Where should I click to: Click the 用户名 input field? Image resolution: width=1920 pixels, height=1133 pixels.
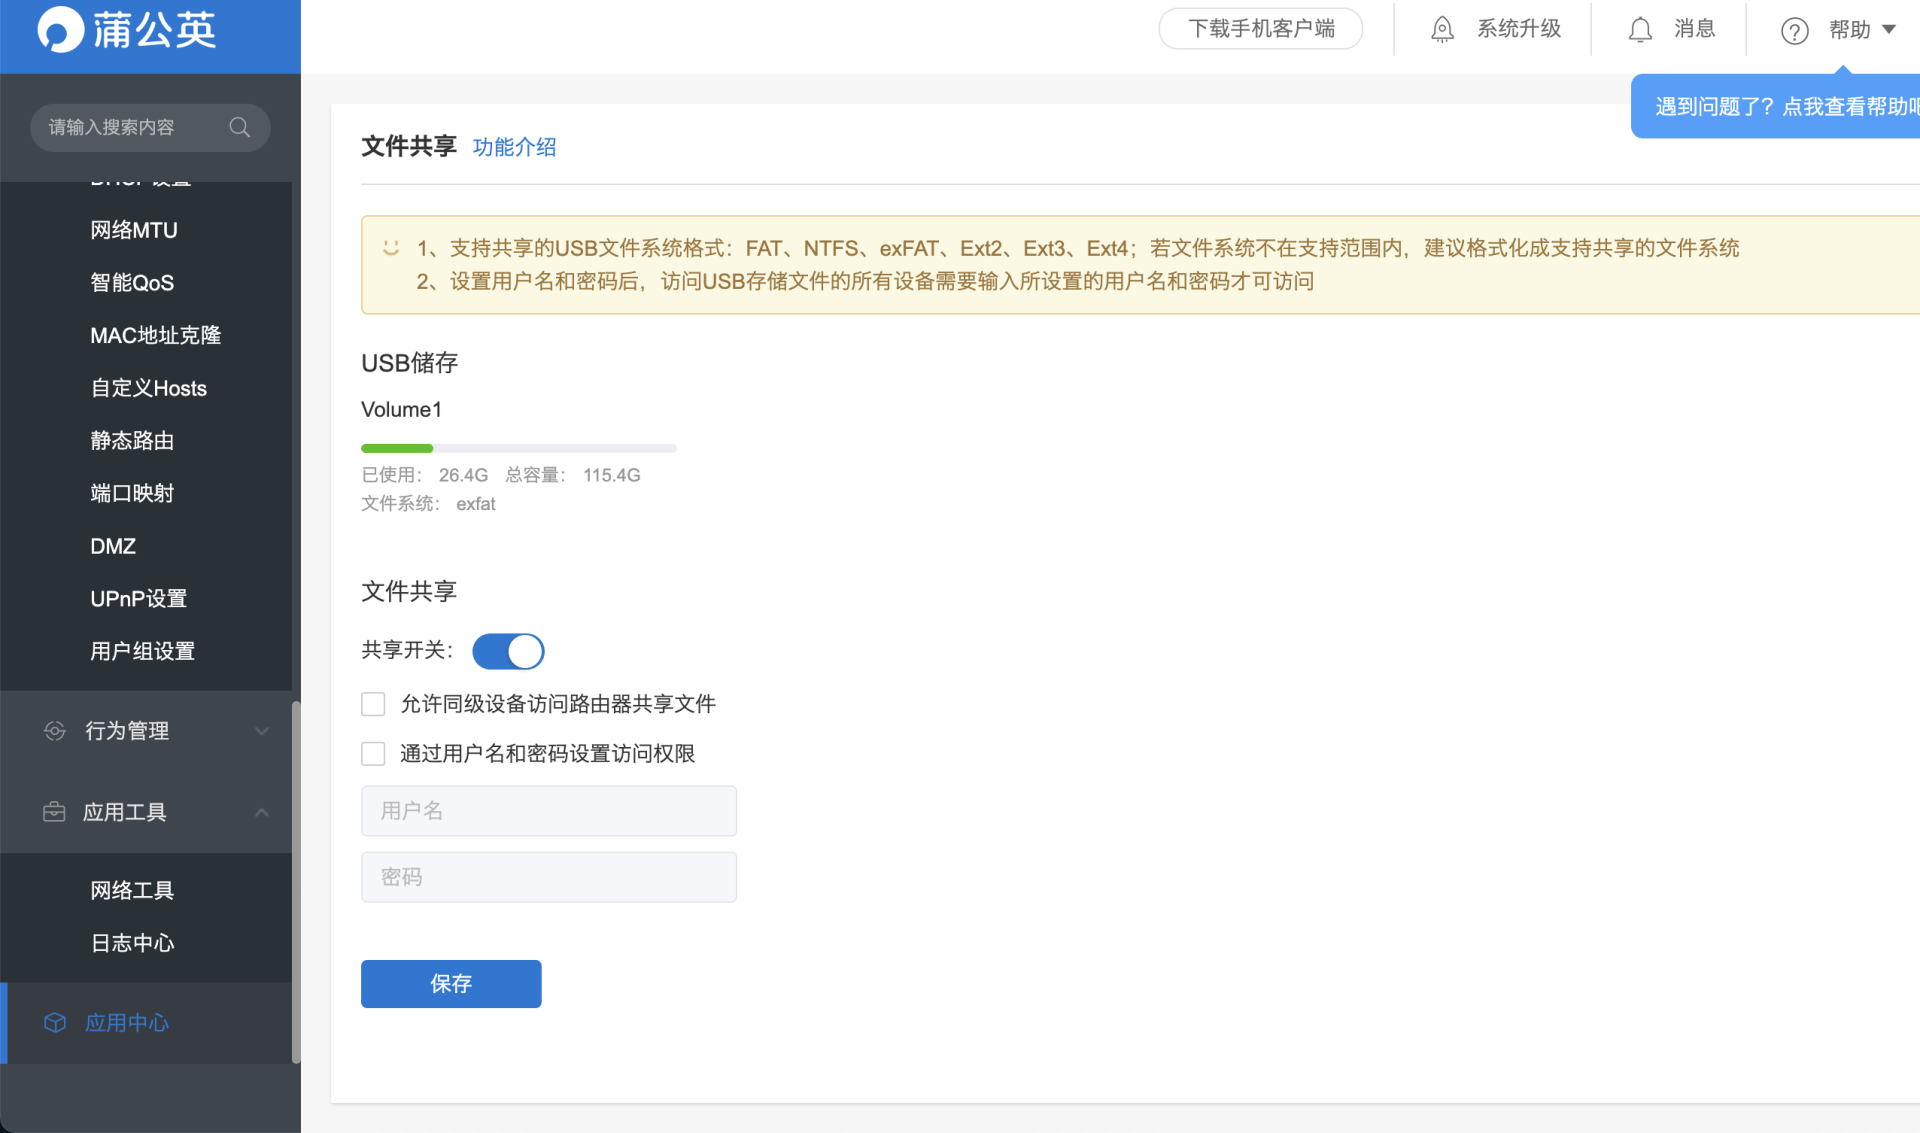click(x=549, y=811)
